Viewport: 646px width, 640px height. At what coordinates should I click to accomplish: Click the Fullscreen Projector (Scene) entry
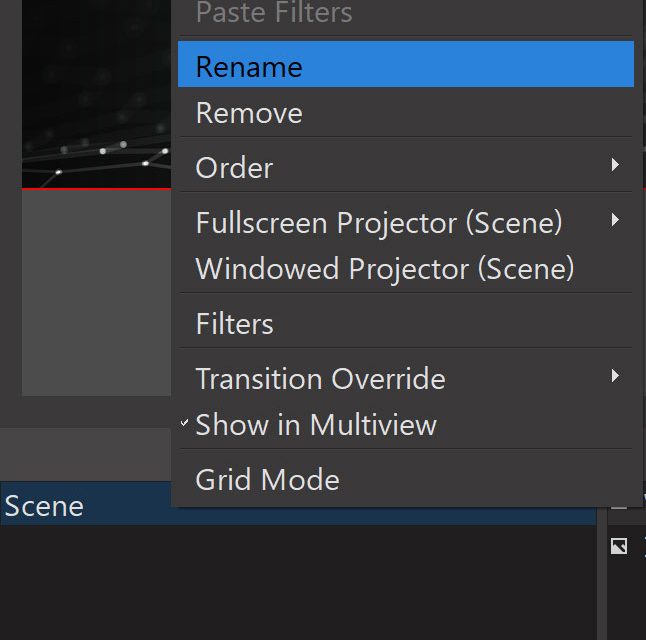(x=378, y=222)
